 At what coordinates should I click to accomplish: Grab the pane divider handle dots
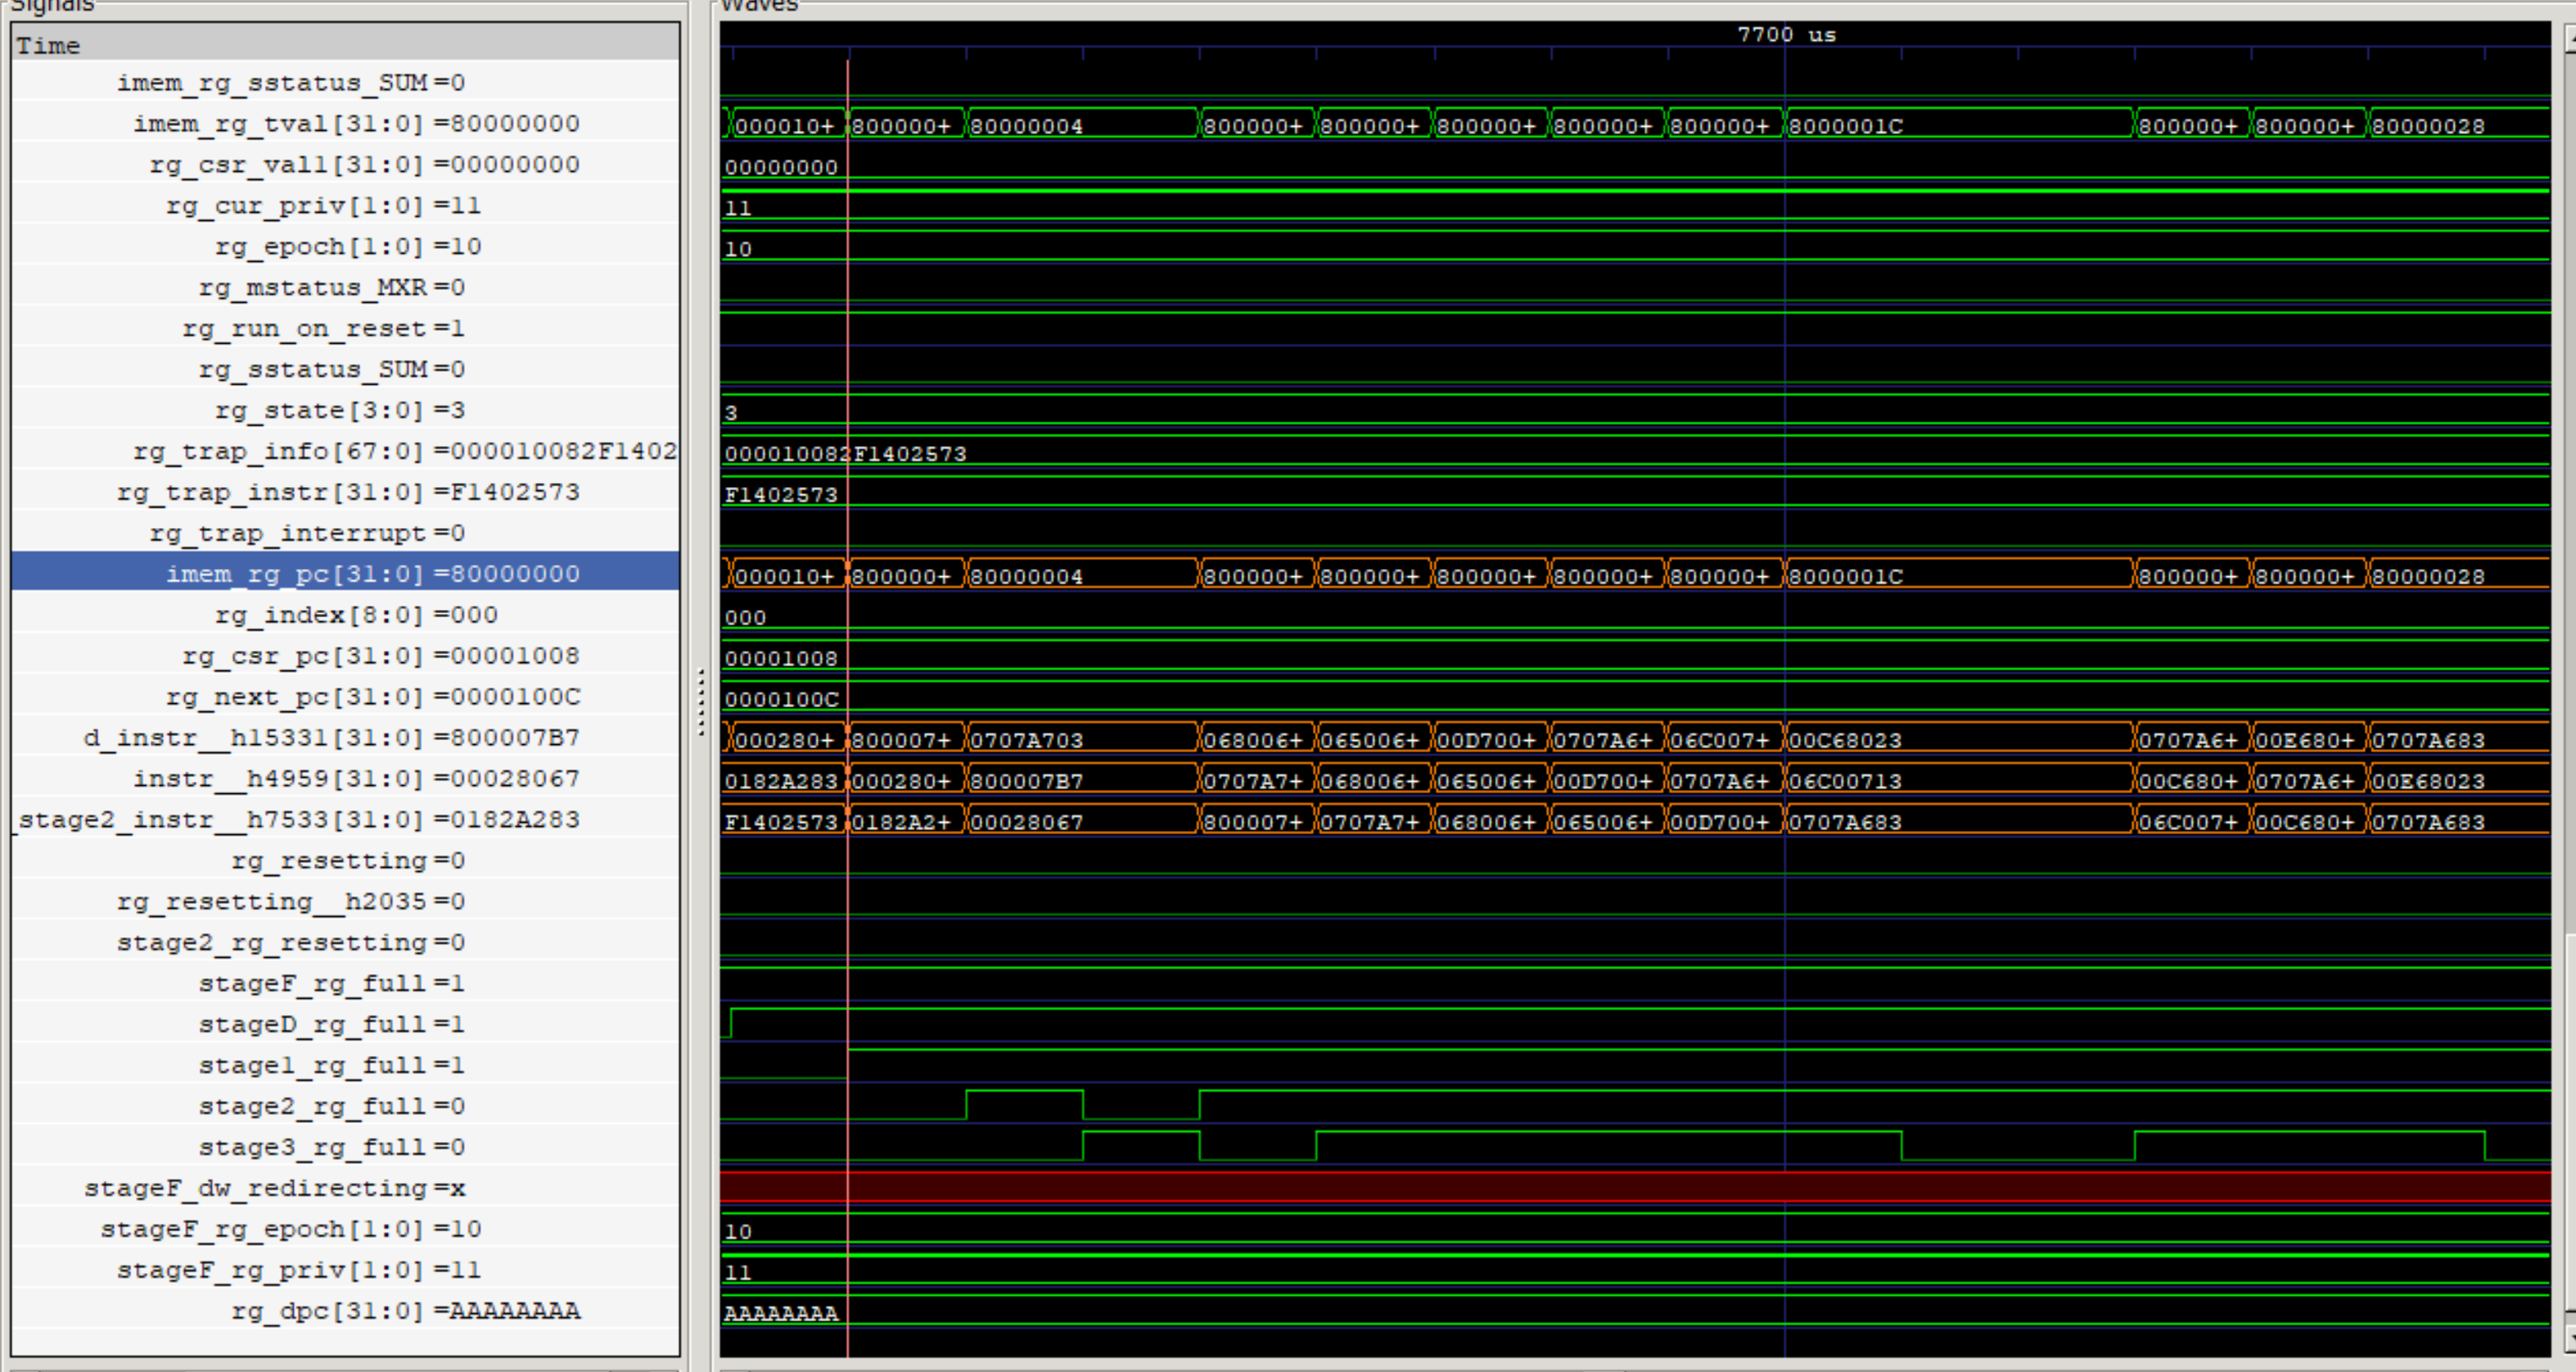click(x=701, y=702)
